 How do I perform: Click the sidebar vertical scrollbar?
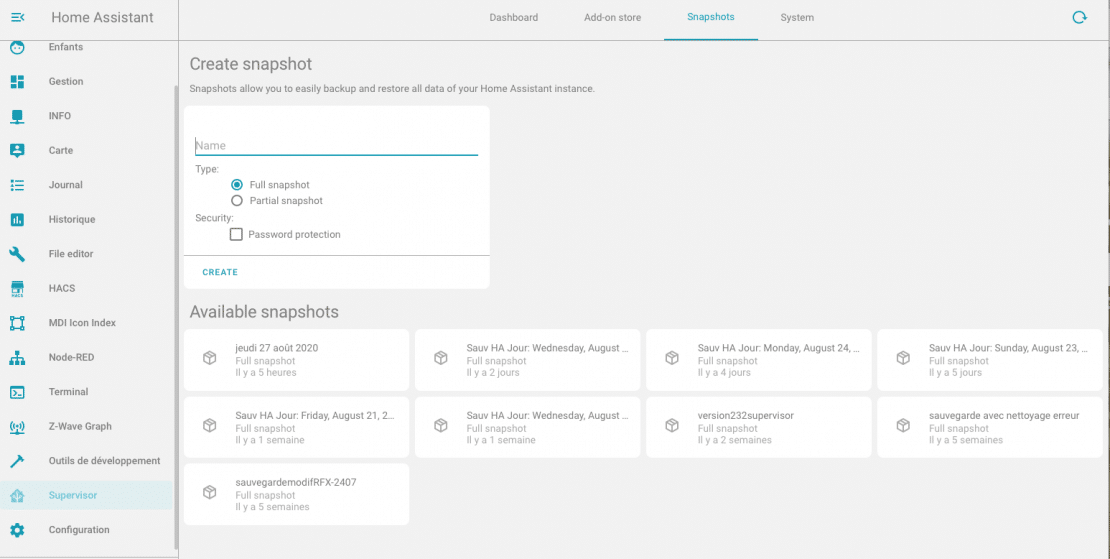click(x=176, y=317)
